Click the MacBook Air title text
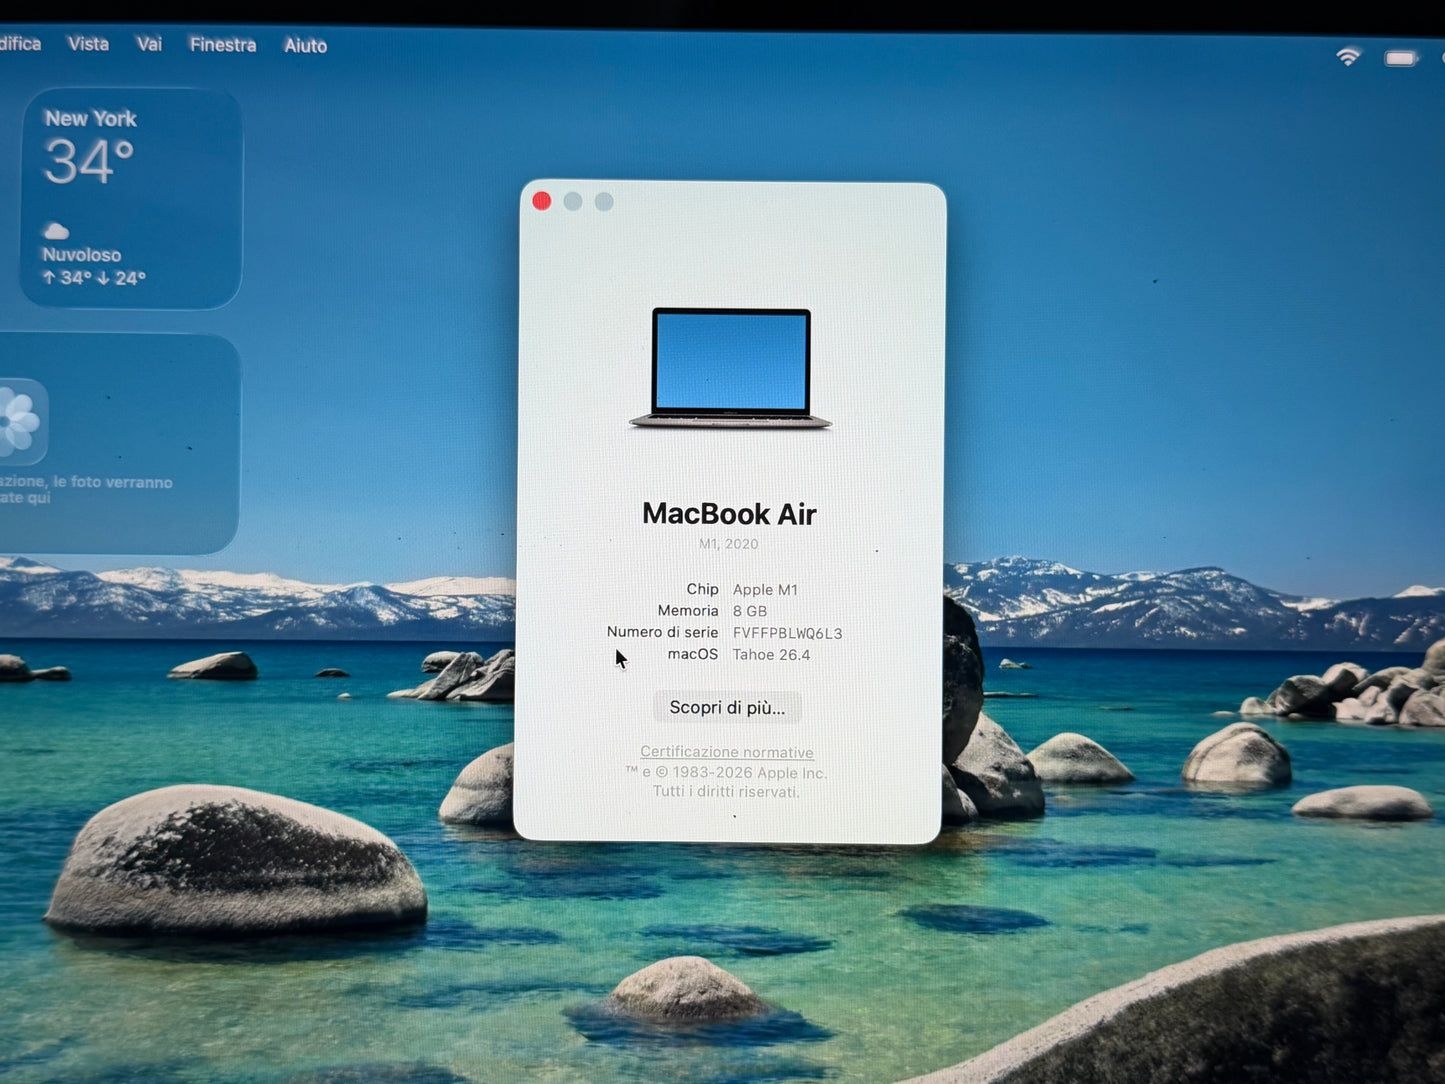1445x1084 pixels. point(729,514)
